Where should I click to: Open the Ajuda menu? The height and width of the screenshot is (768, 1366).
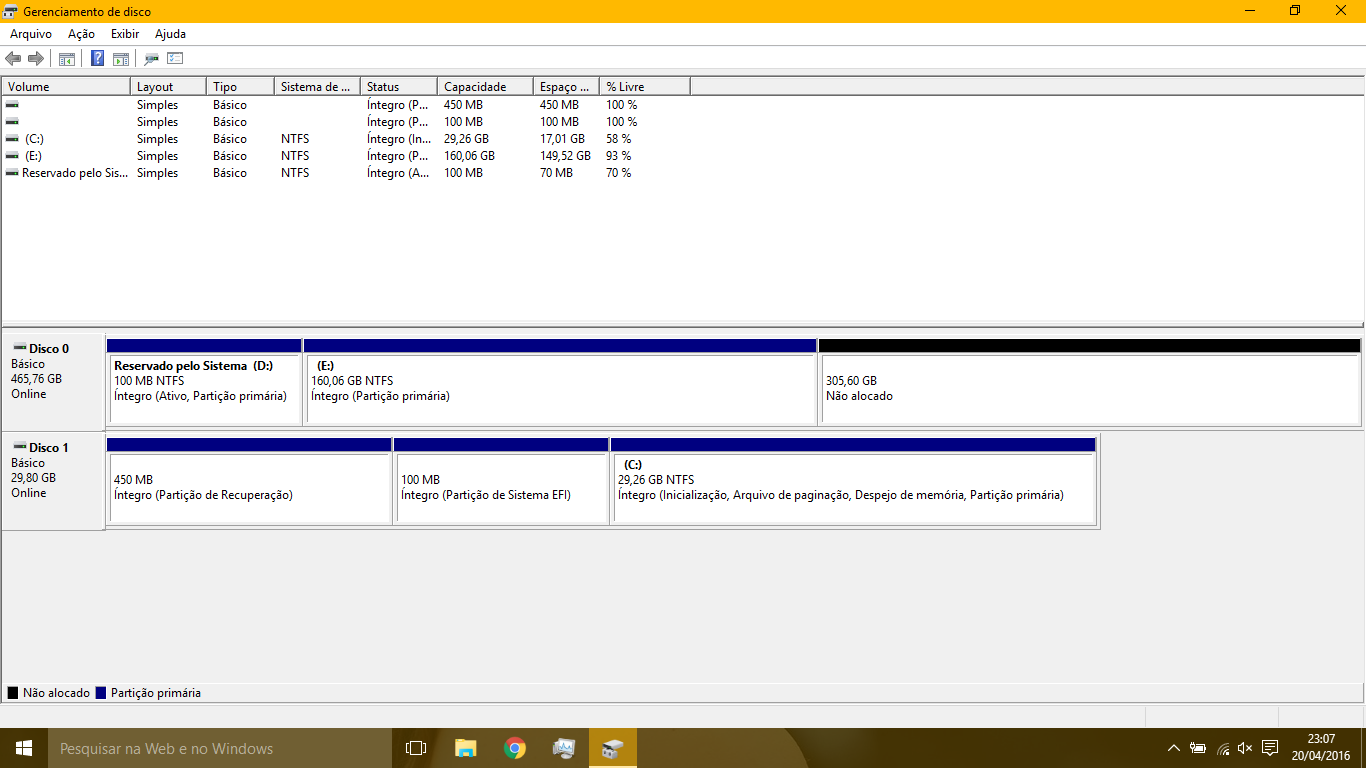tap(171, 34)
